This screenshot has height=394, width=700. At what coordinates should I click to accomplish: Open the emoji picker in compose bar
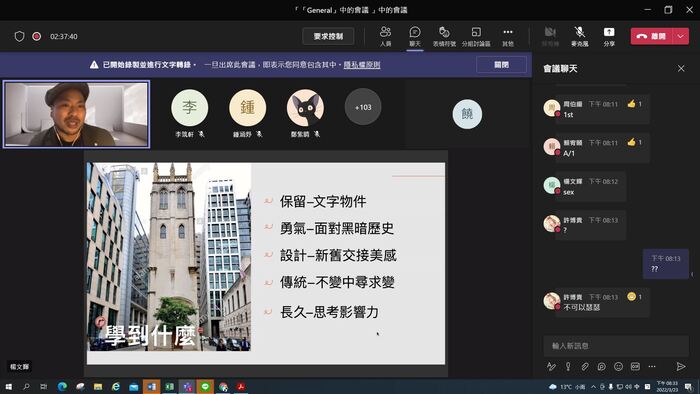(x=618, y=366)
